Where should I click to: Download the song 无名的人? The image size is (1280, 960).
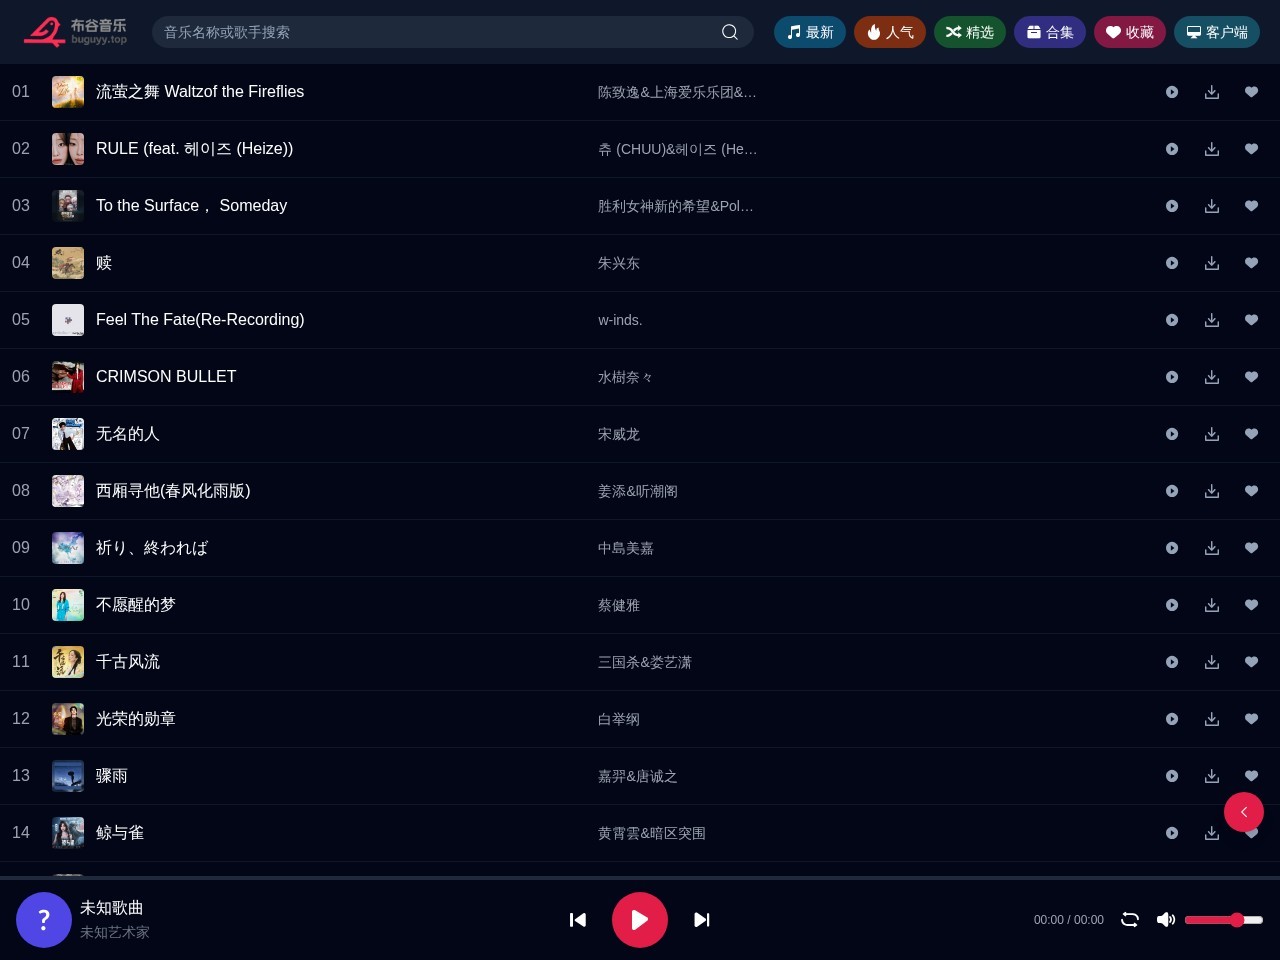[x=1212, y=434]
